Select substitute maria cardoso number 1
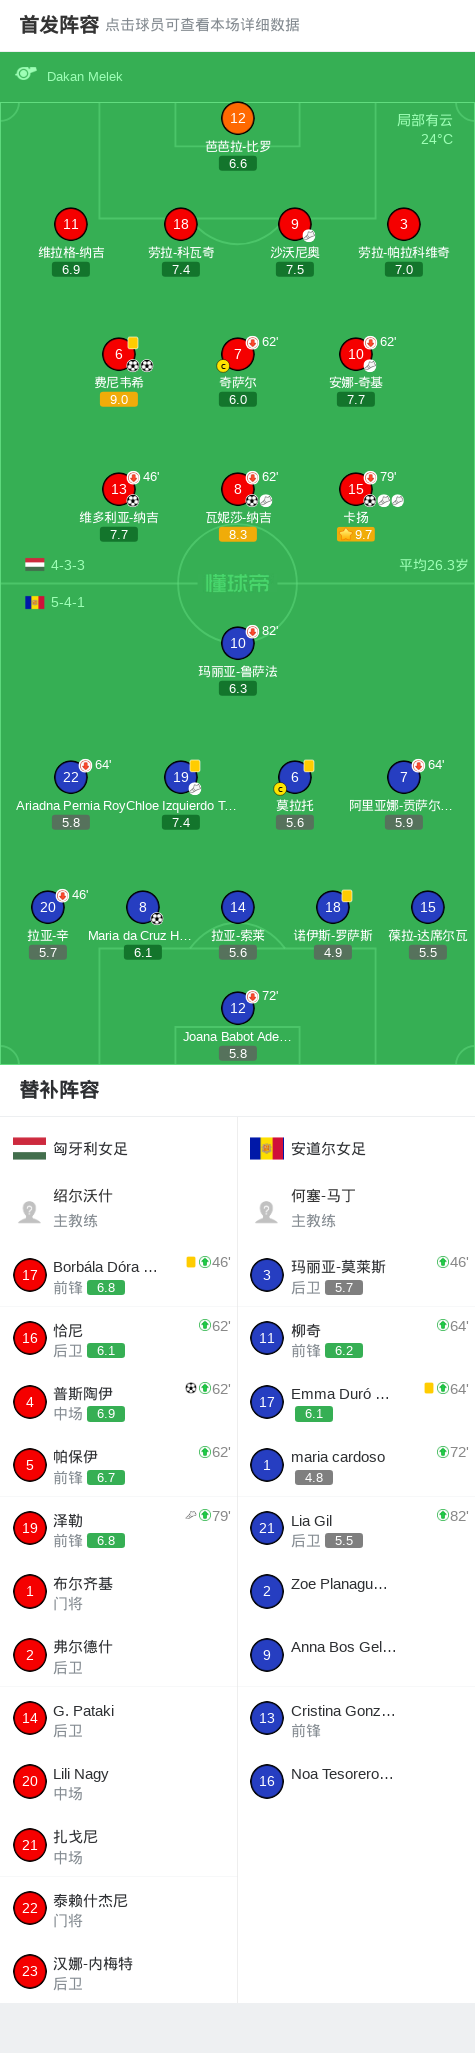 point(356,1465)
